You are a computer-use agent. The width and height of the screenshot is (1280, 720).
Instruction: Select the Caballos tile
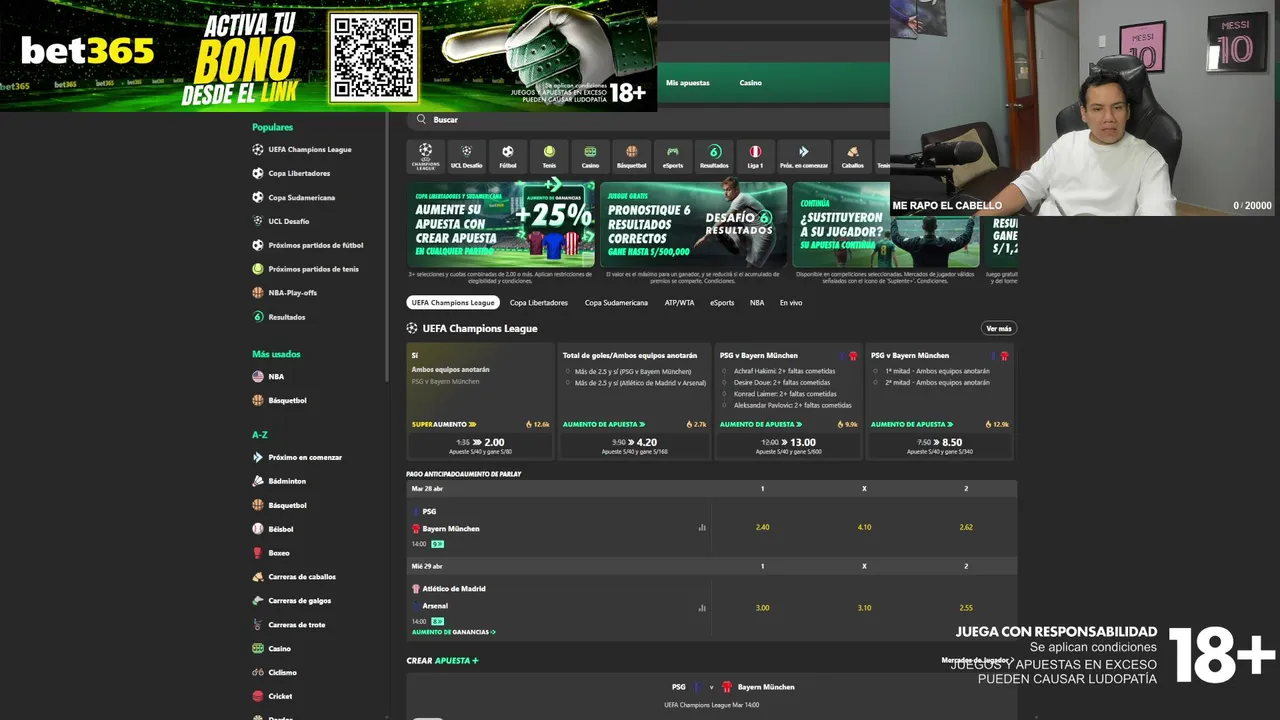click(852, 156)
